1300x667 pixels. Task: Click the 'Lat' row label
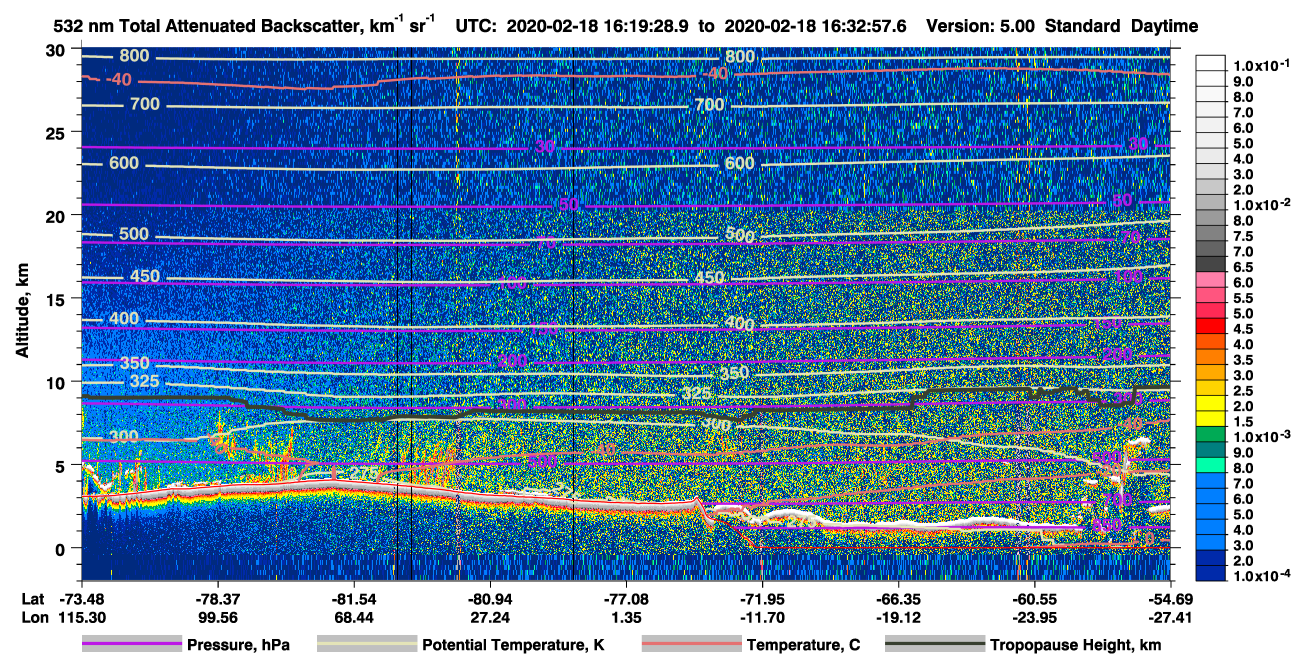(x=33, y=599)
